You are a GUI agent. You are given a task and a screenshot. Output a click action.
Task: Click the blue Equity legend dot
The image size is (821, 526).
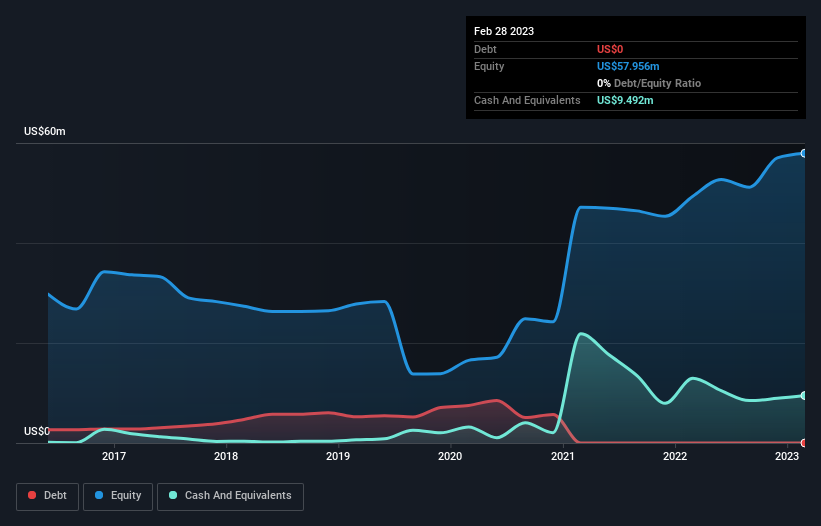tap(99, 495)
